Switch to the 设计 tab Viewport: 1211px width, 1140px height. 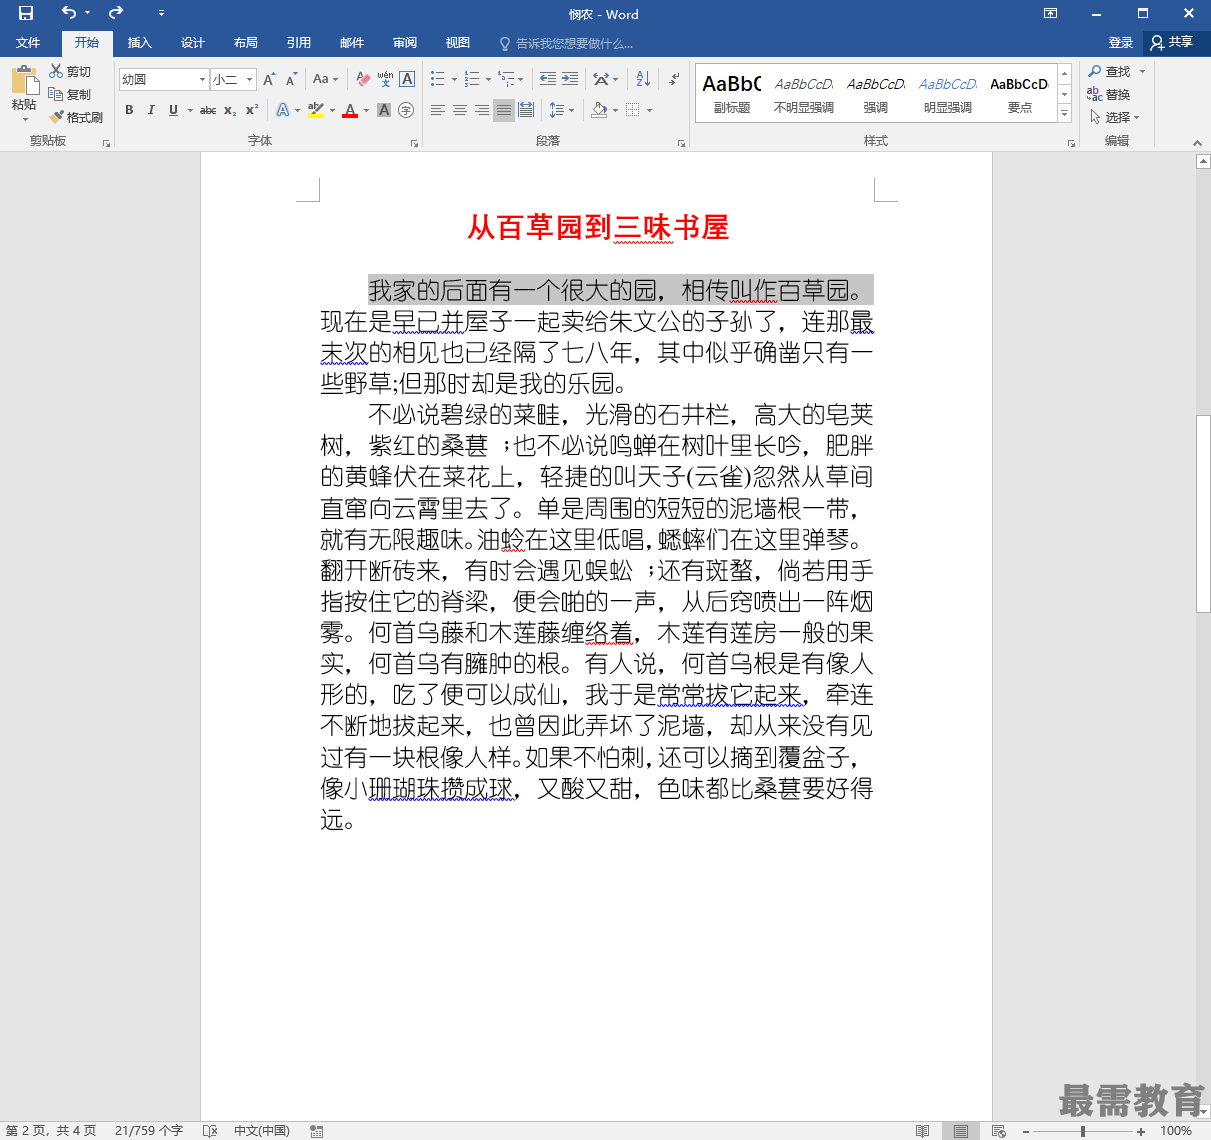tap(193, 43)
